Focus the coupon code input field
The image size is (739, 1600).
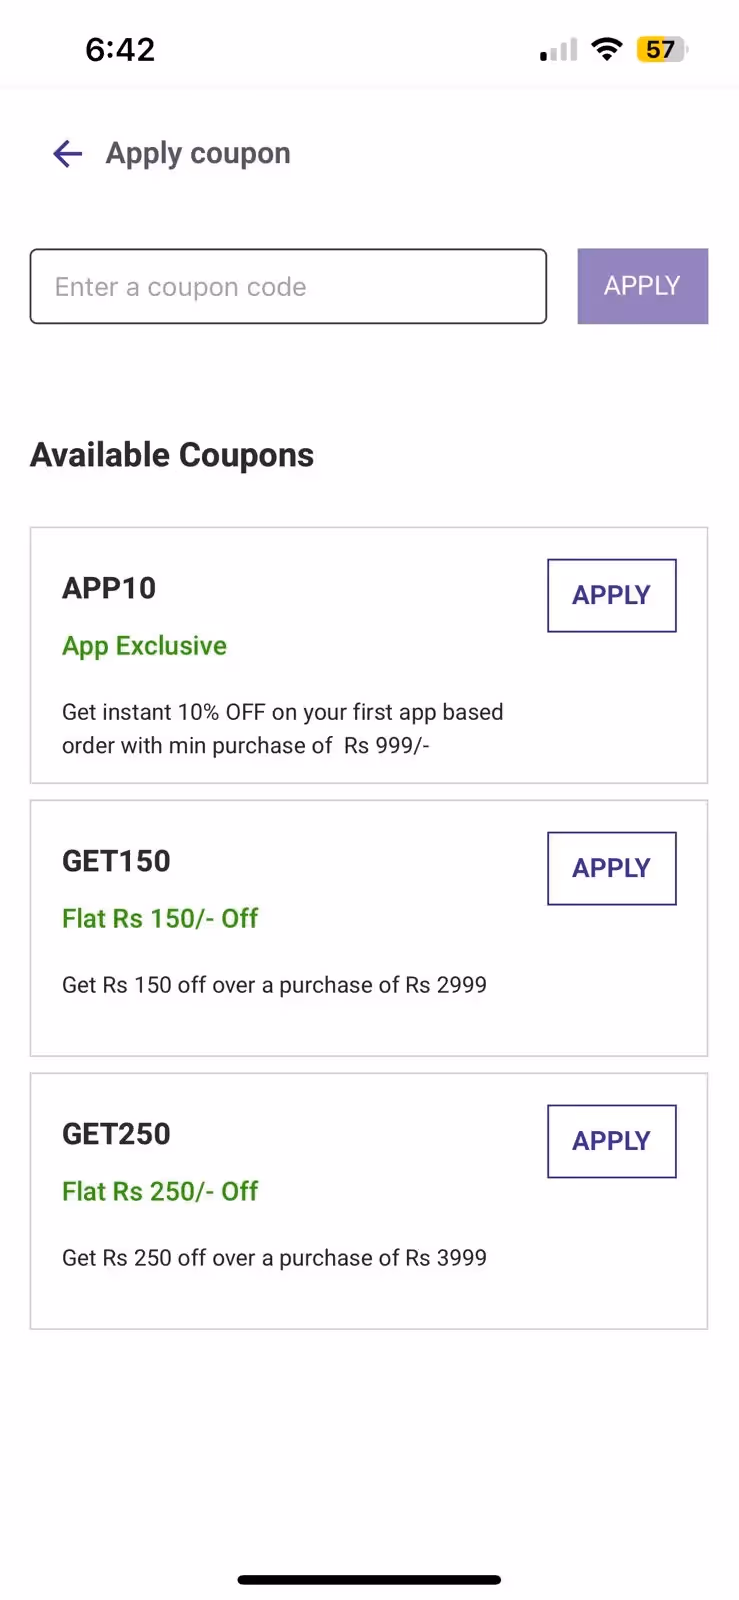coord(288,286)
